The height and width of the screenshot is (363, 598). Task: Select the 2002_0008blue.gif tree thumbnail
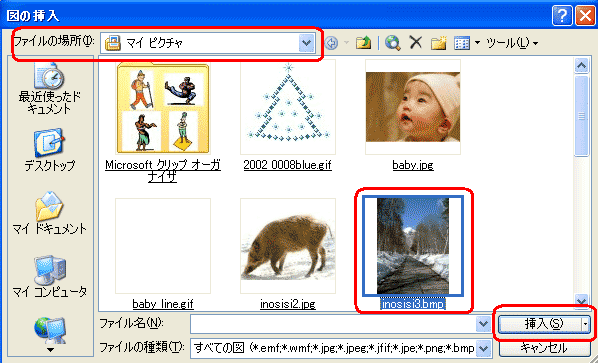click(288, 107)
